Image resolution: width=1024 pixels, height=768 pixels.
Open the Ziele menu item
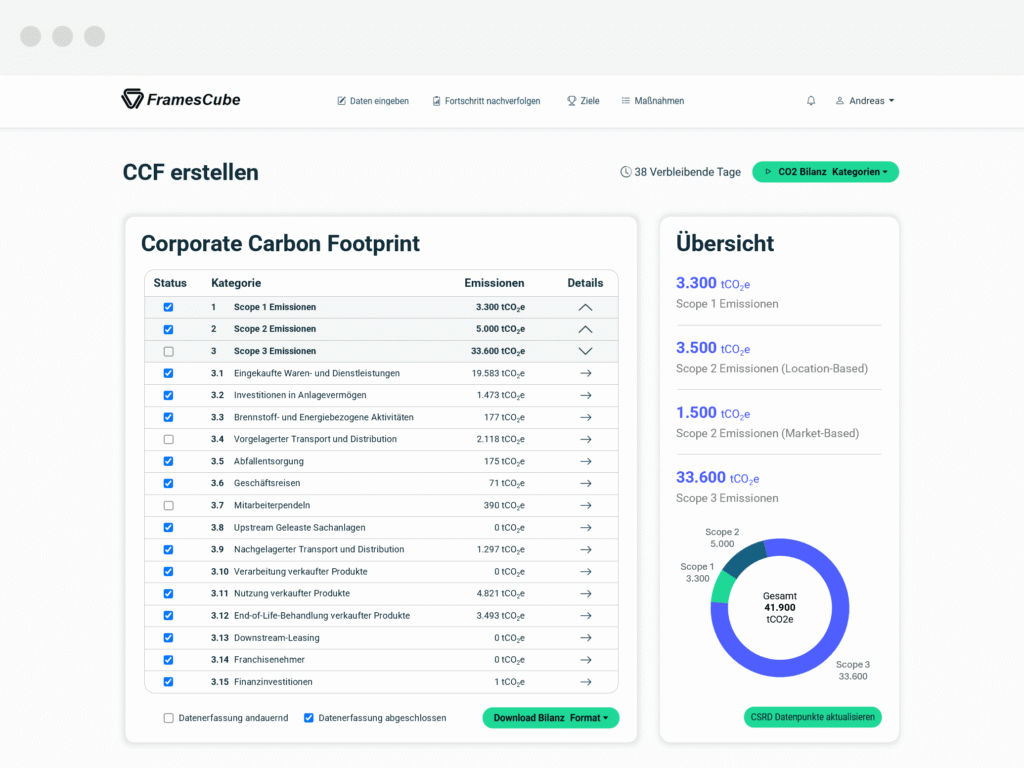click(583, 101)
